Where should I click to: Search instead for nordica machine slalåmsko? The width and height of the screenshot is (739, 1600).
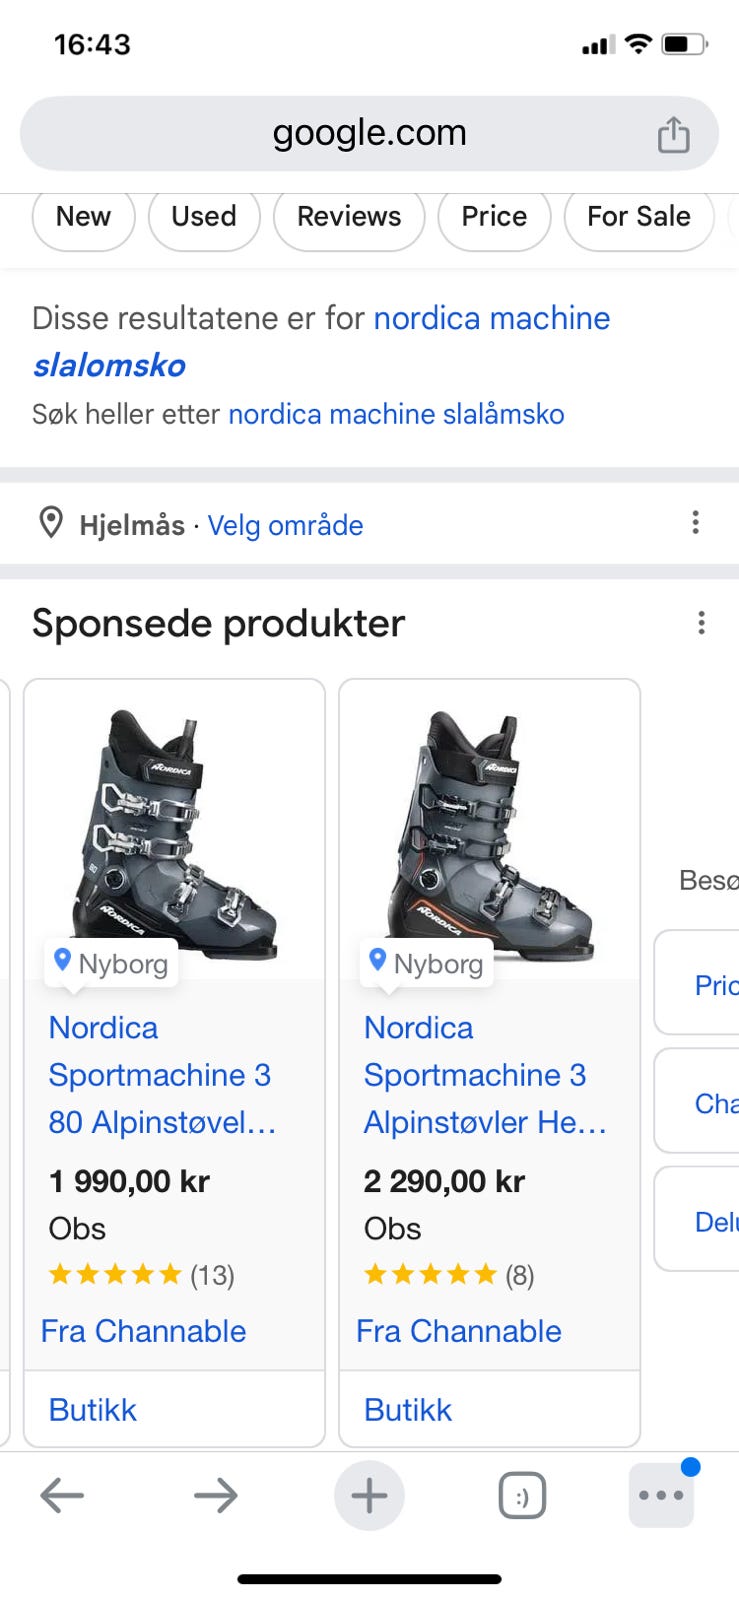click(x=396, y=414)
